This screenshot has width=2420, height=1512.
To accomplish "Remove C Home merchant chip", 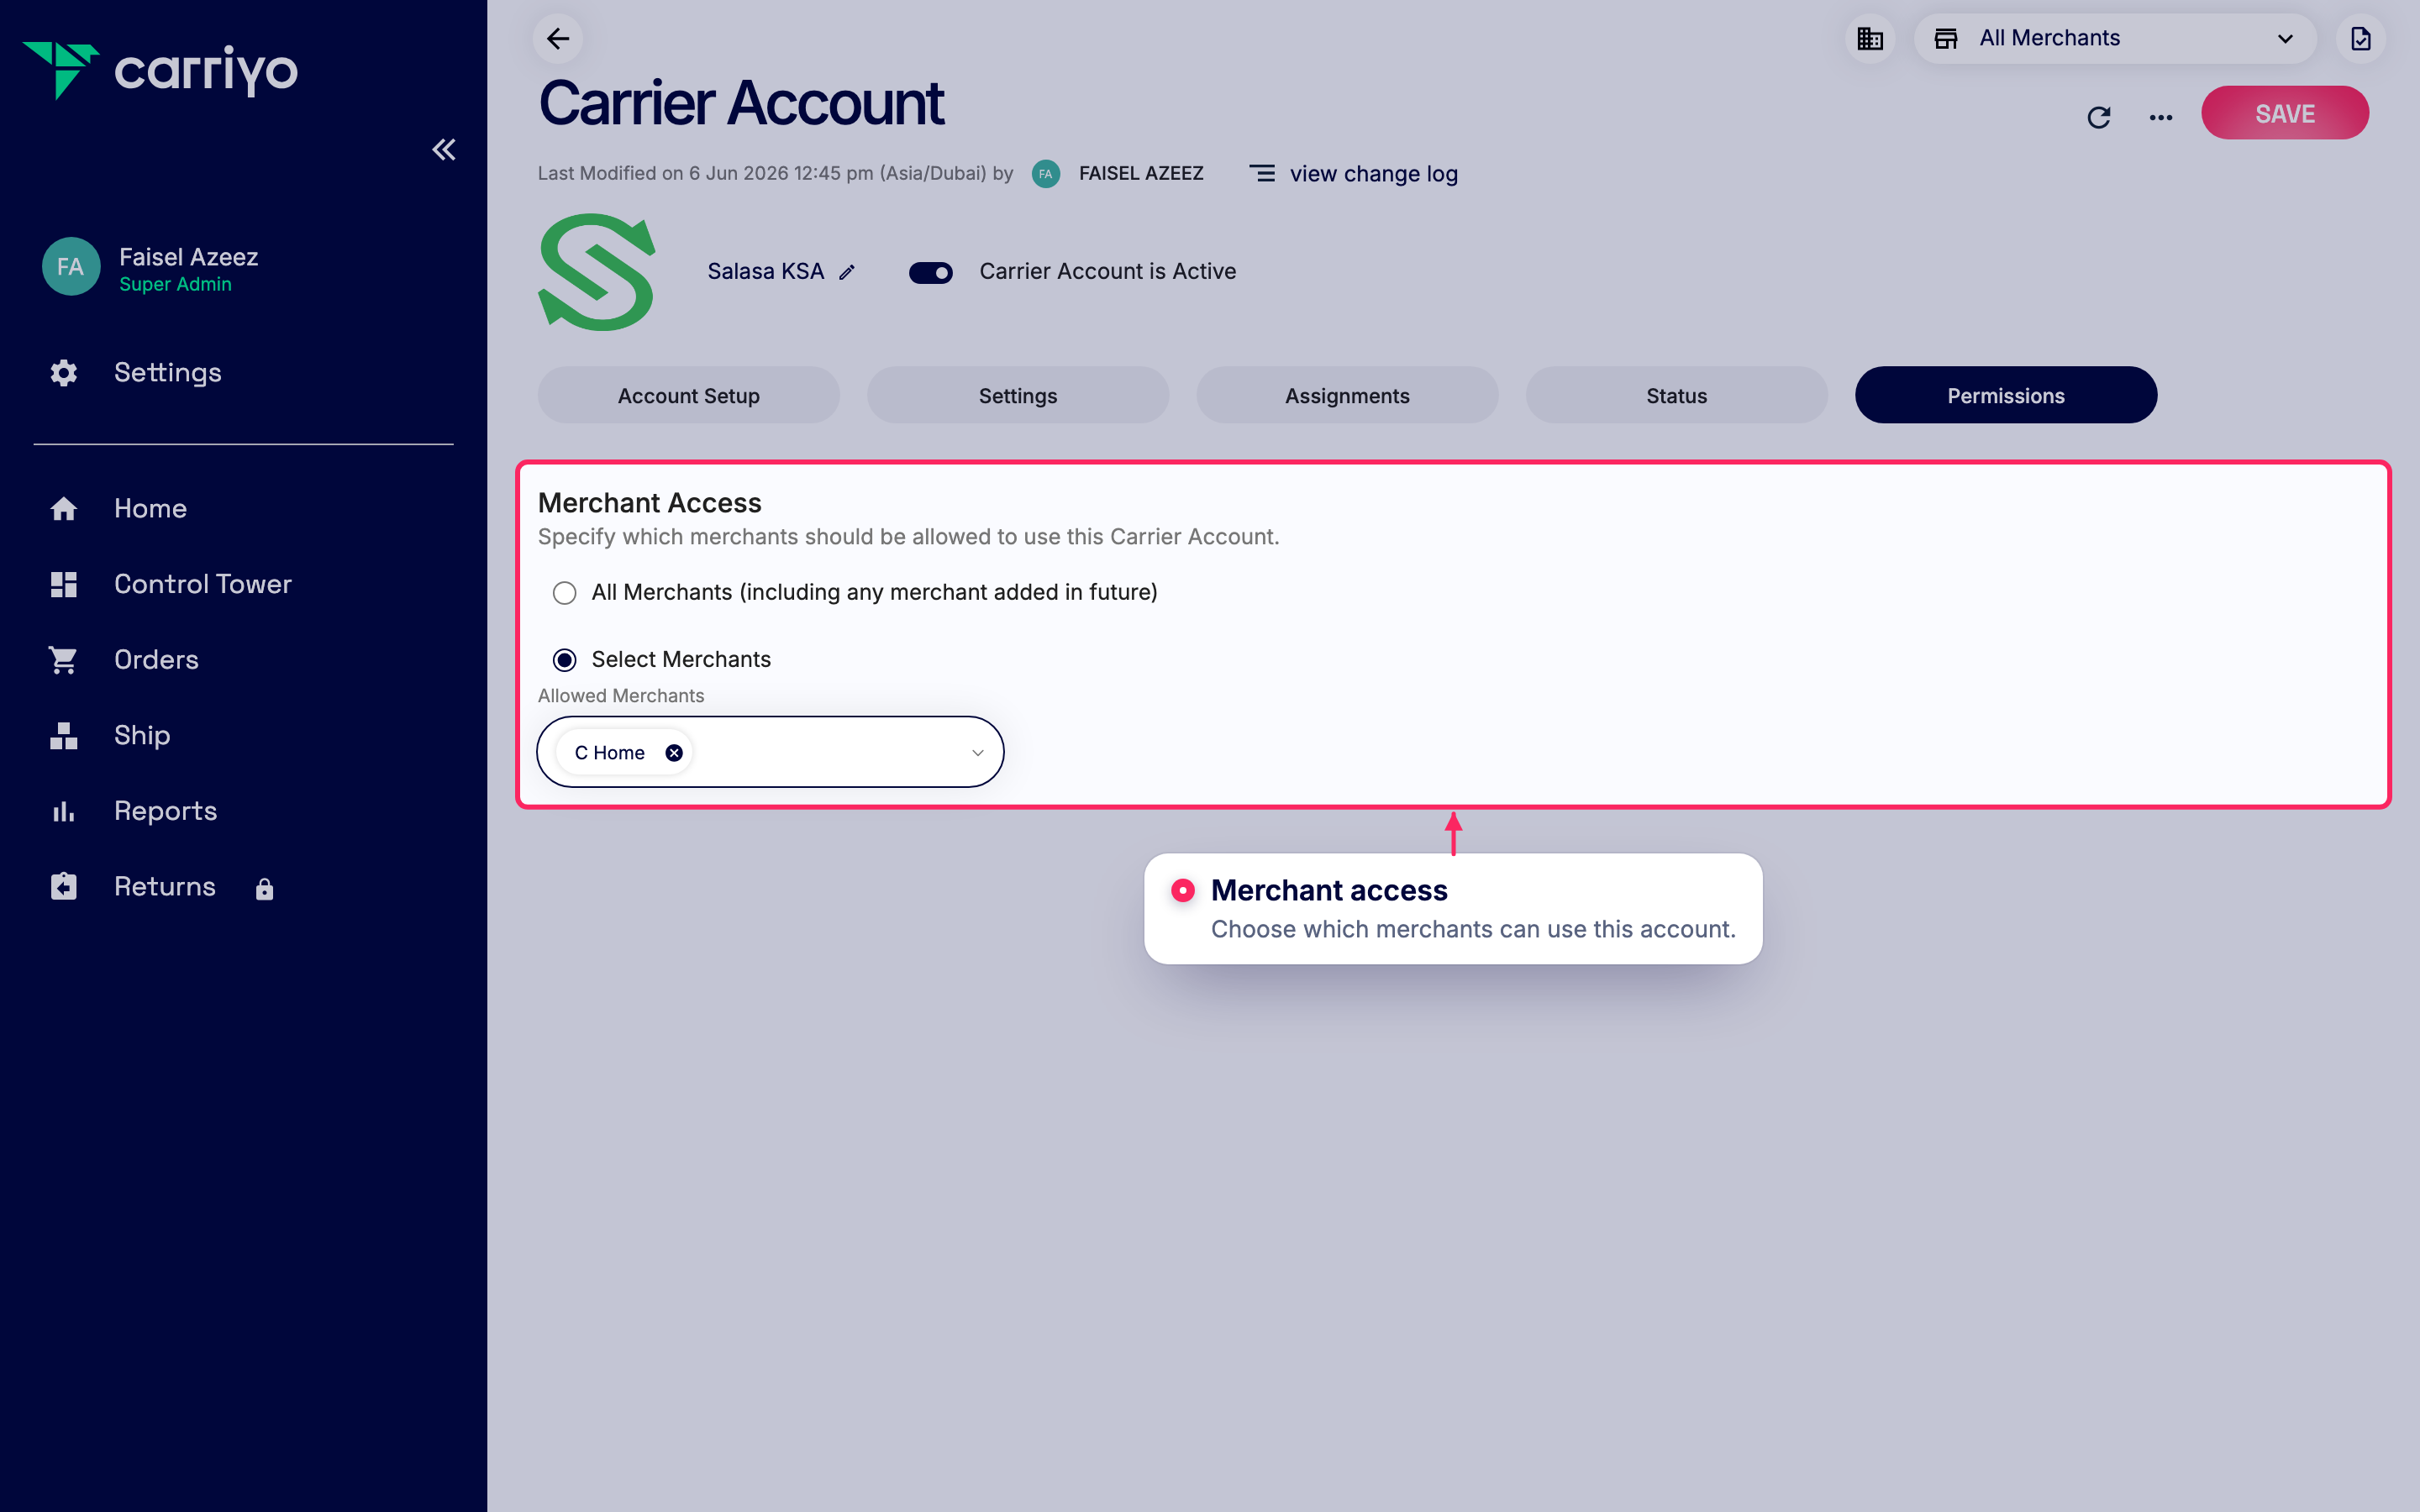I will point(674,753).
